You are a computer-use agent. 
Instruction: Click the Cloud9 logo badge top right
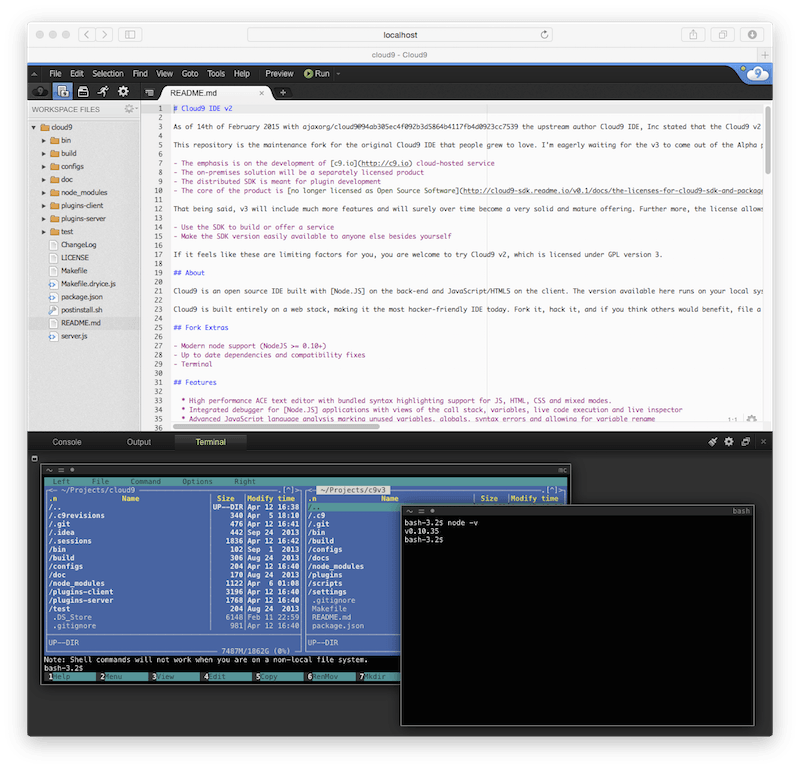click(x=757, y=73)
